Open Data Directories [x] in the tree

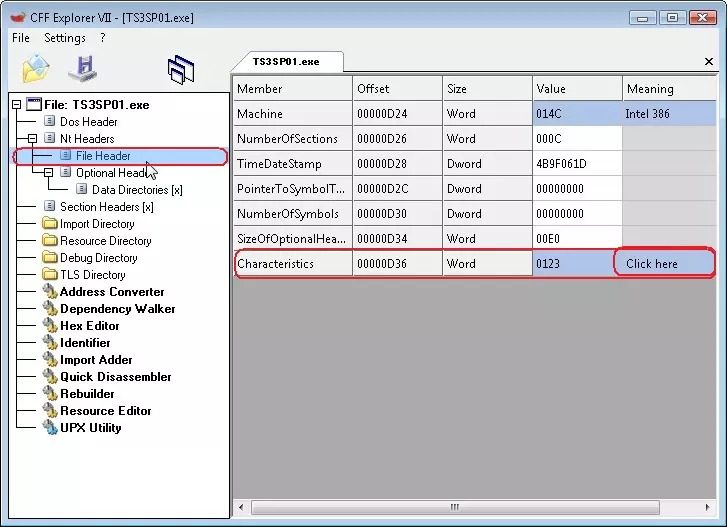(x=137, y=190)
